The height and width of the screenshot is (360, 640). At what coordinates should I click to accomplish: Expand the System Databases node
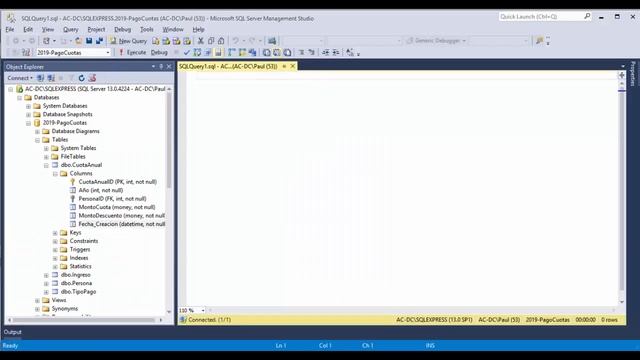[x=28, y=106]
